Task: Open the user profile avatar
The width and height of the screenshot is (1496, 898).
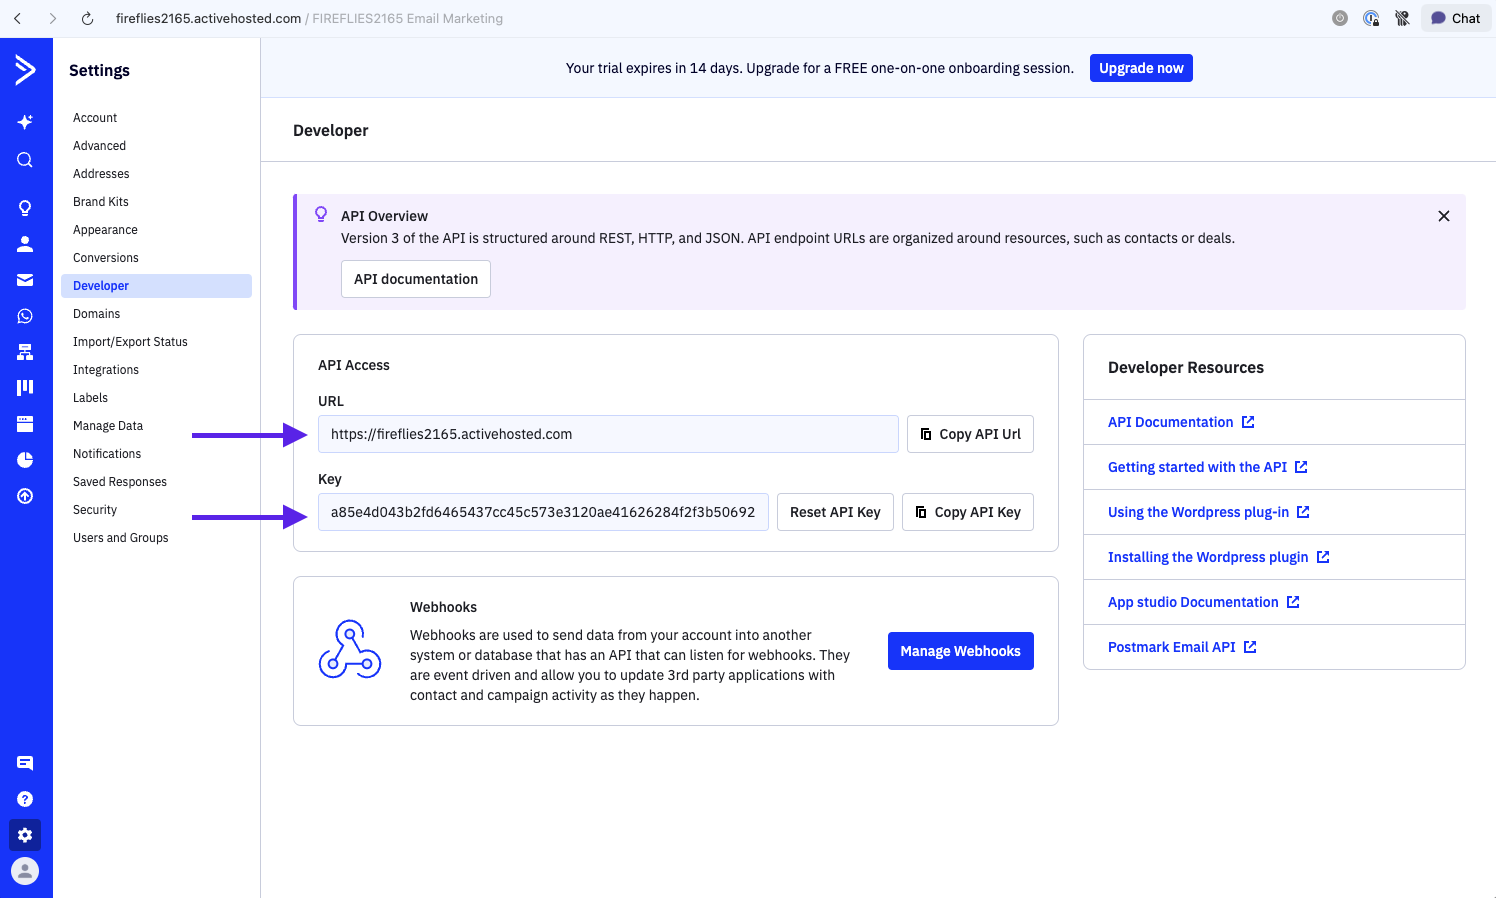Action: (x=25, y=871)
